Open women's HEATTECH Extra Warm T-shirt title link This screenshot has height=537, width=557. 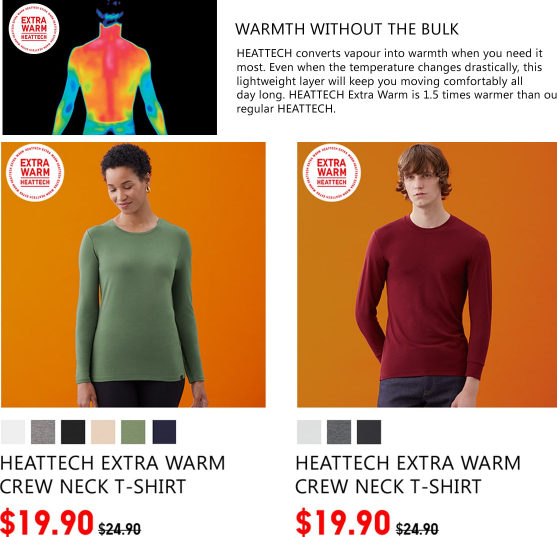point(113,474)
